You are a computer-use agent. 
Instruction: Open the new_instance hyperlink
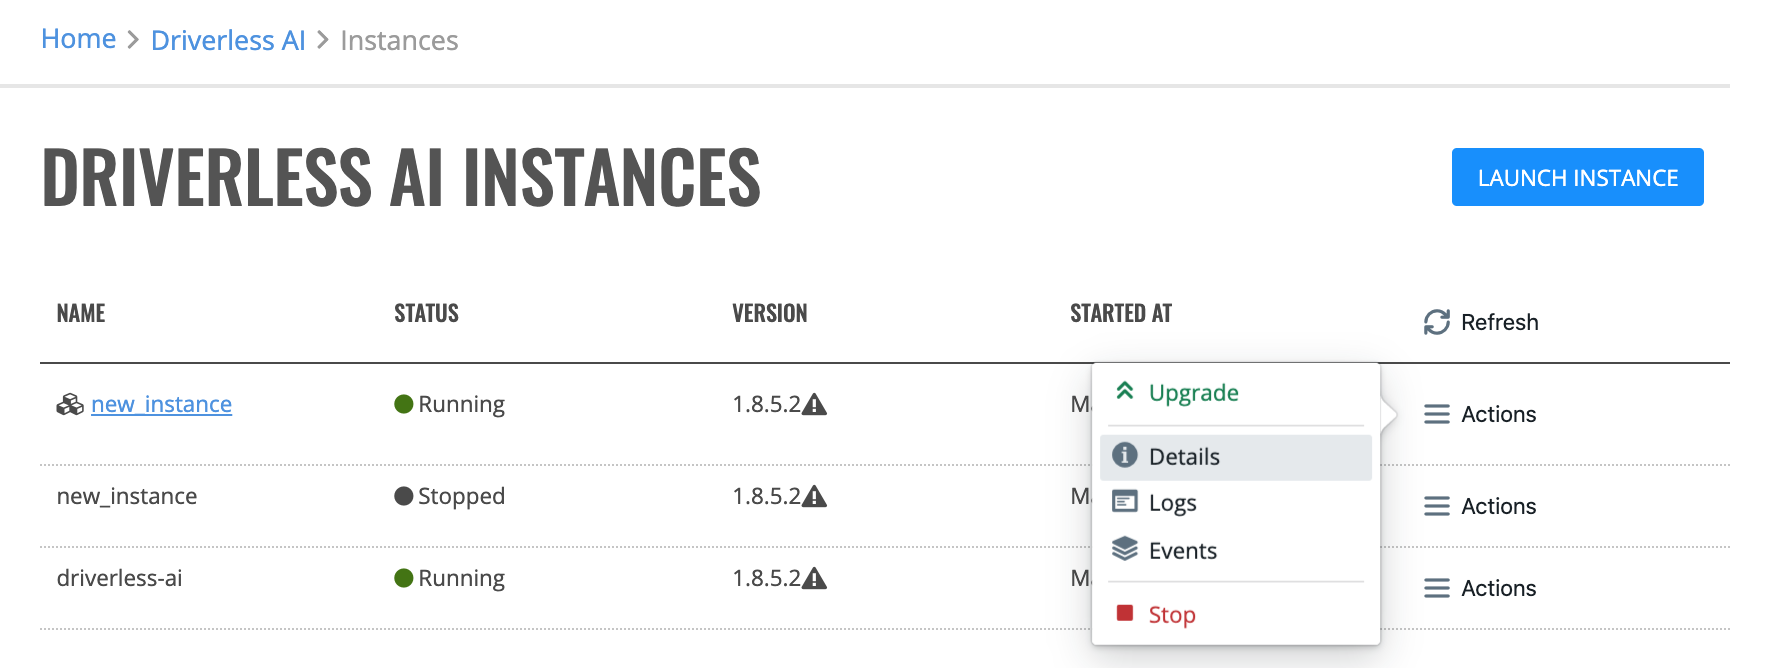pyautogui.click(x=161, y=404)
